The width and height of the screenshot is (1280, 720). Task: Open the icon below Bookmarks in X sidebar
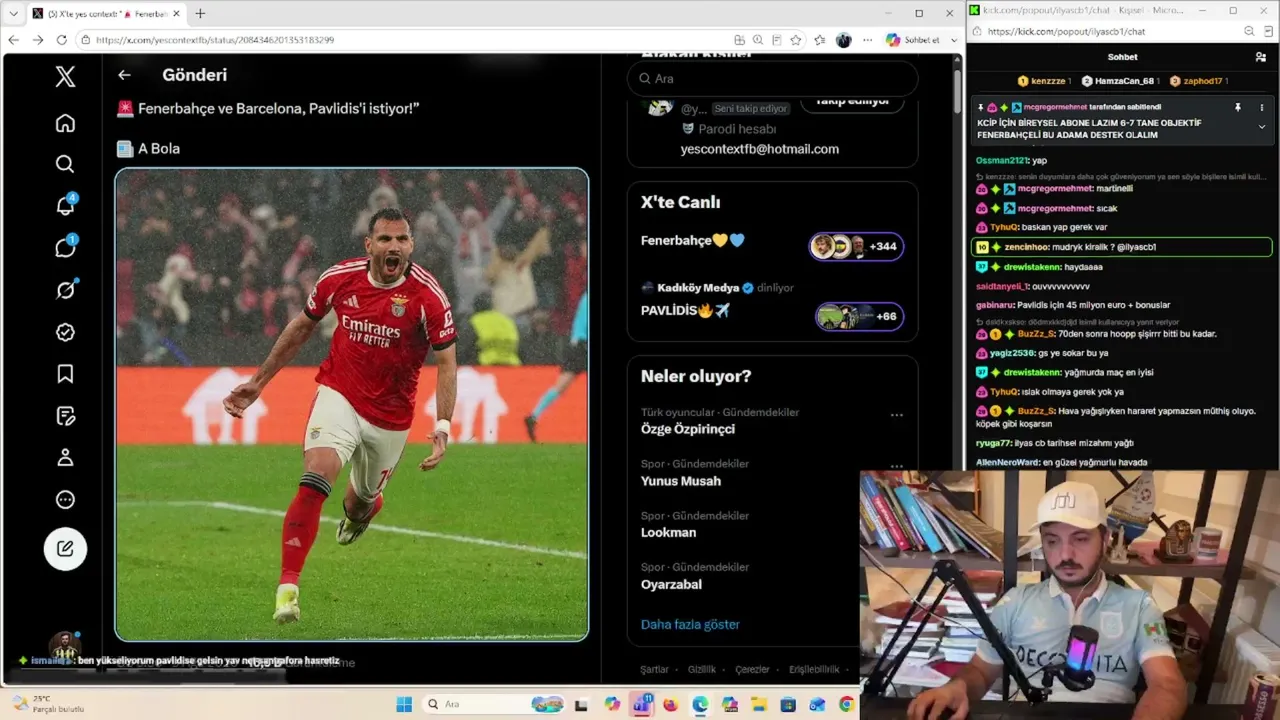(65, 416)
